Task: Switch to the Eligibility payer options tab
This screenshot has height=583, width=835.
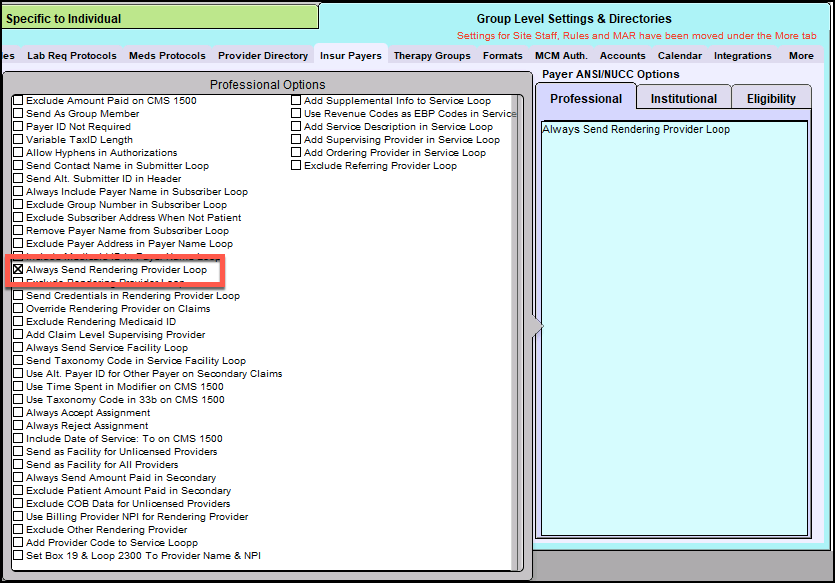Action: pos(771,98)
